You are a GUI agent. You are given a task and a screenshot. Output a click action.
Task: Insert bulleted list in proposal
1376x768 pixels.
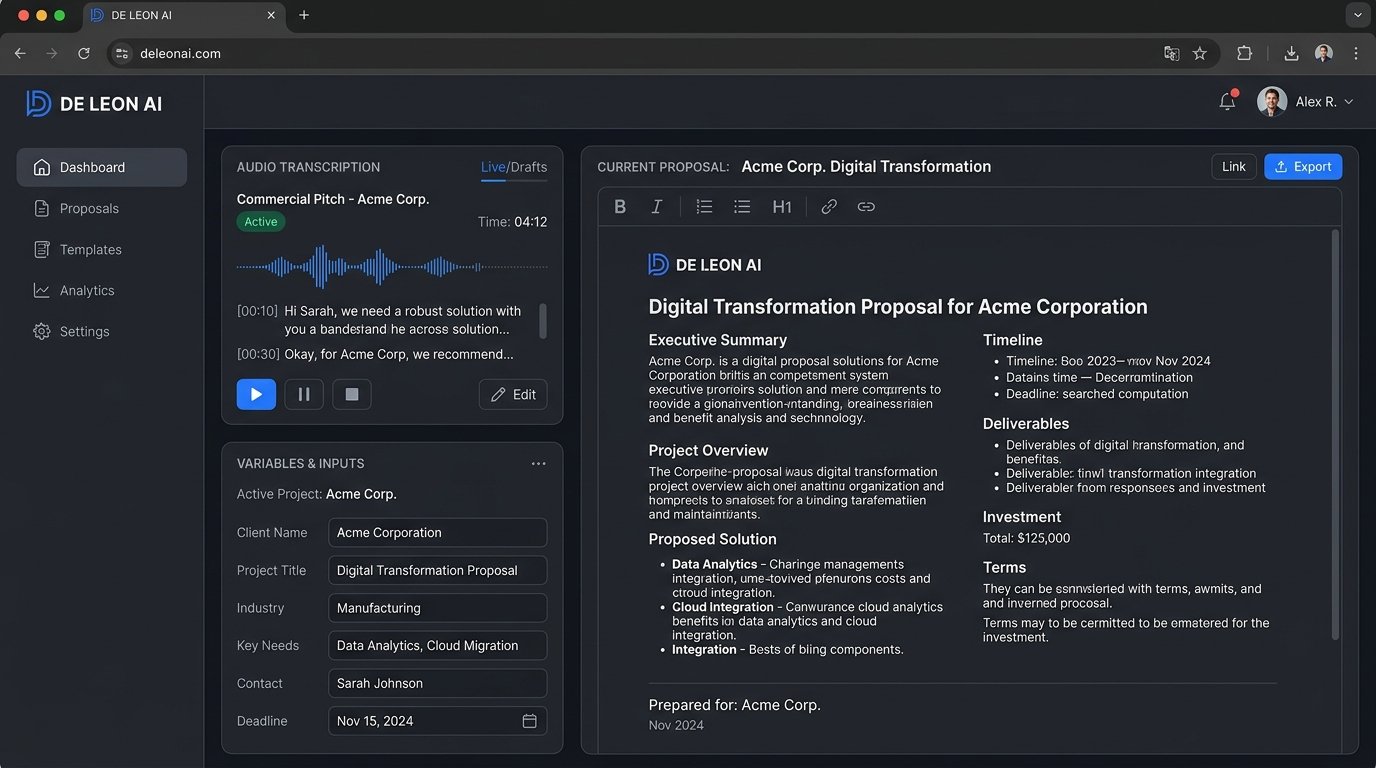tap(742, 207)
